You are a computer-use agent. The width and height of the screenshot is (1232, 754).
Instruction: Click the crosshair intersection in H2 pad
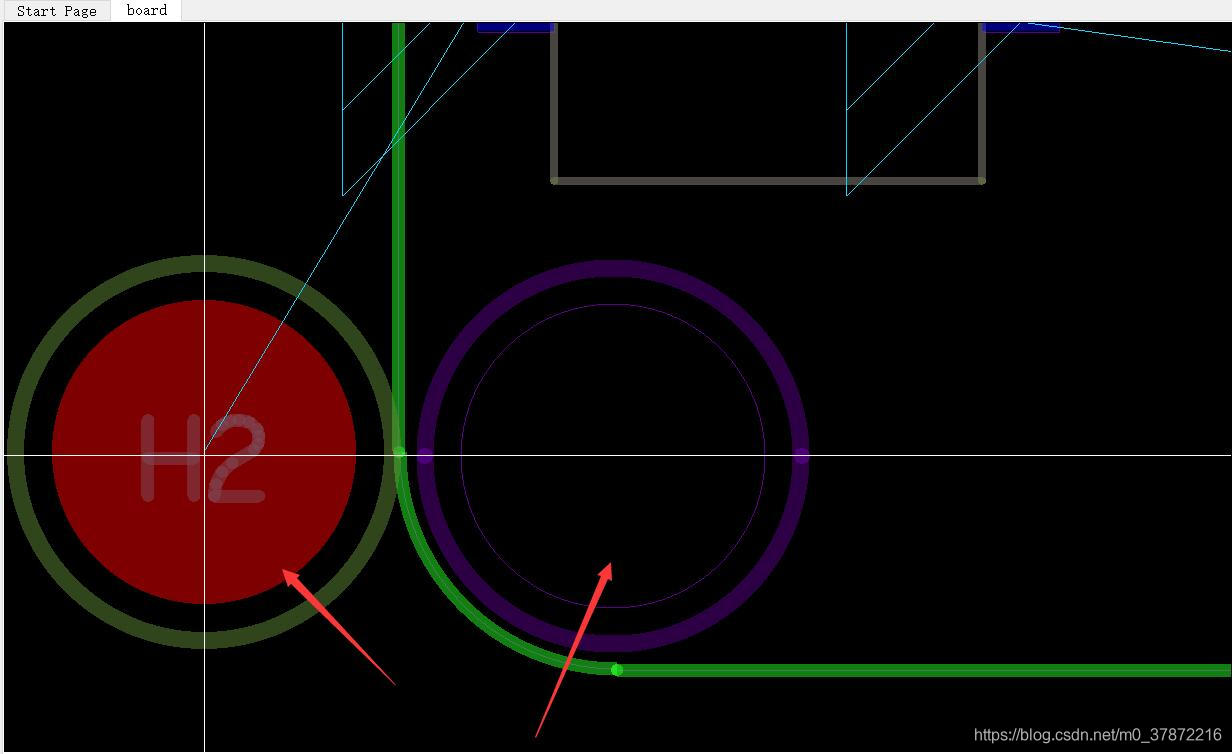point(205,455)
